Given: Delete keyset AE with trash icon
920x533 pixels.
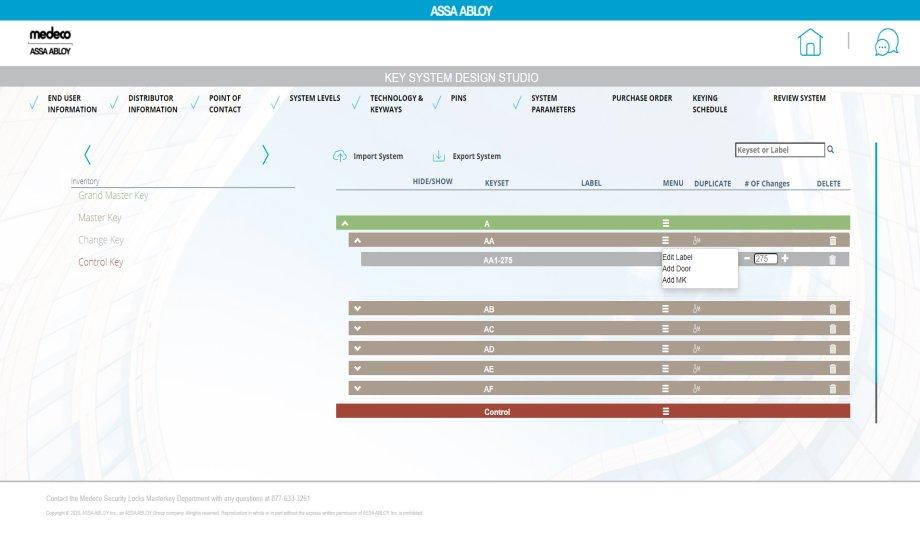Looking at the screenshot, I should point(833,369).
